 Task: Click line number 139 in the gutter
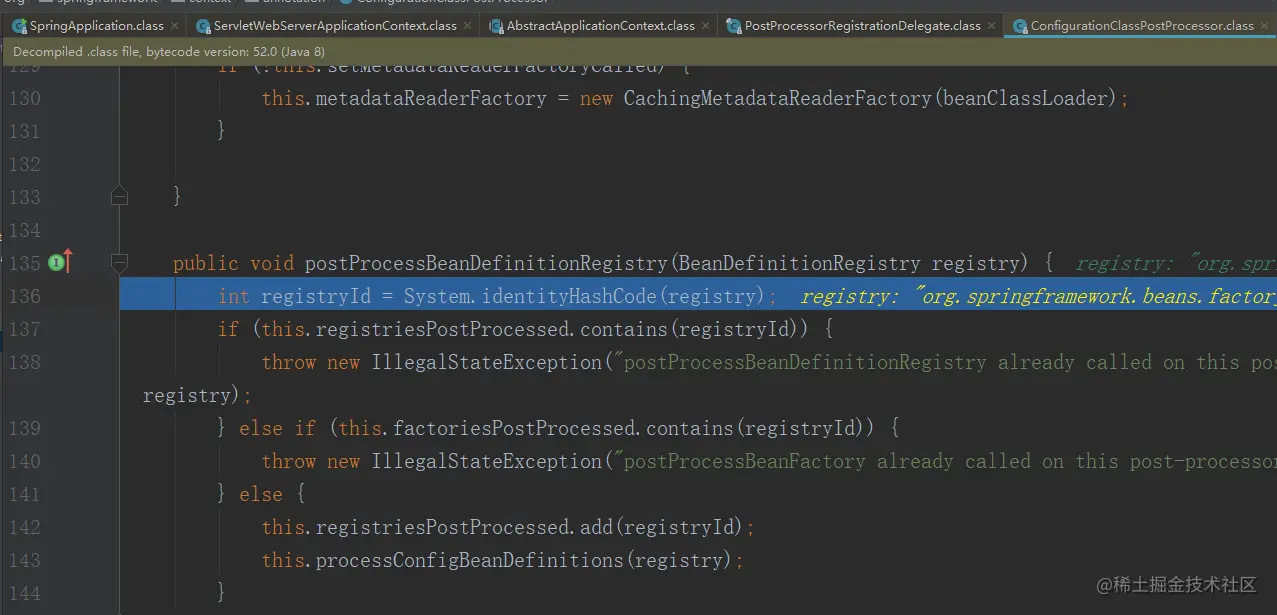[25, 428]
